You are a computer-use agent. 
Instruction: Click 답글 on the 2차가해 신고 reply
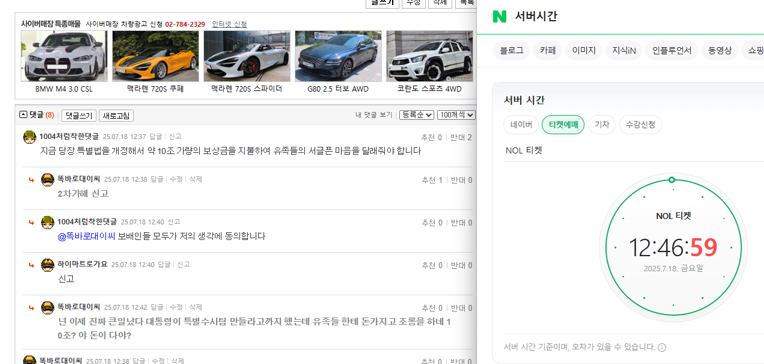click(x=157, y=179)
